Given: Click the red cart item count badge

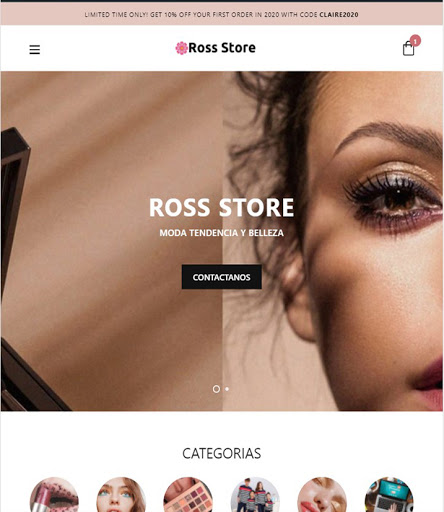Looking at the screenshot, I should [x=415, y=41].
